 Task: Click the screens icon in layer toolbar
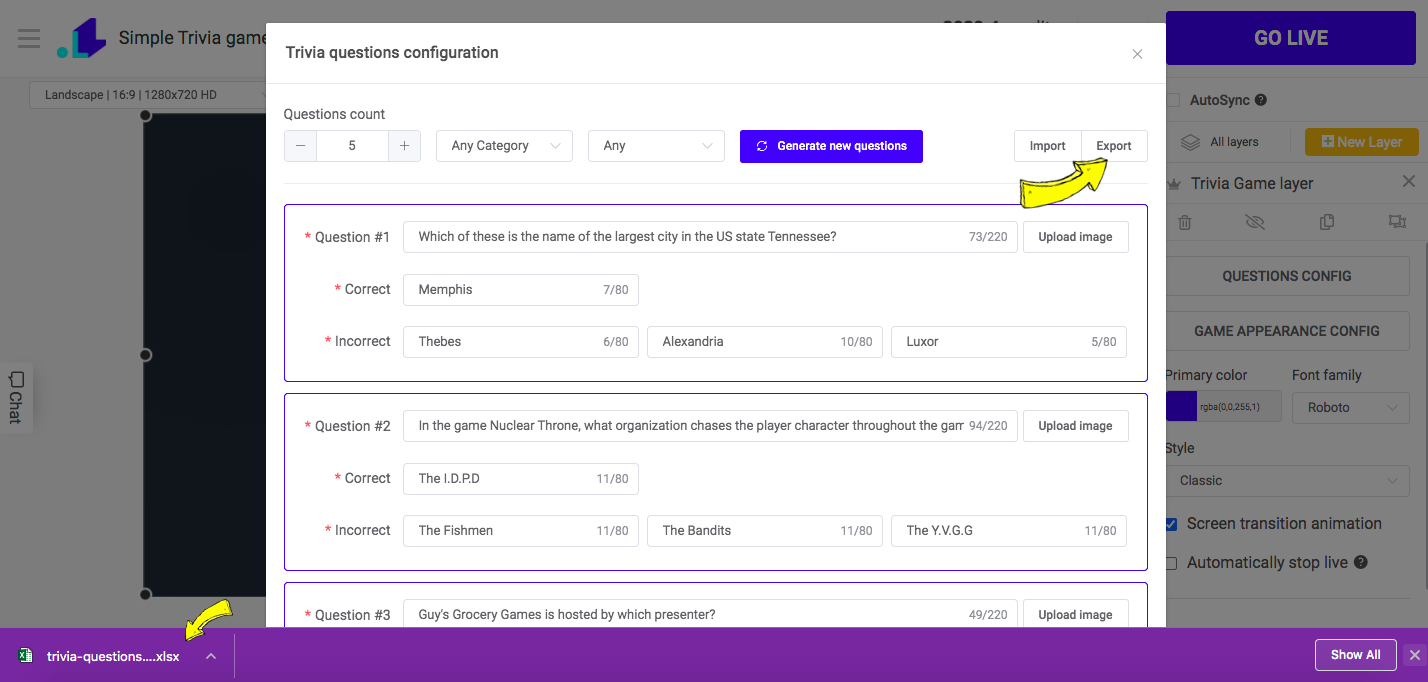[1397, 222]
